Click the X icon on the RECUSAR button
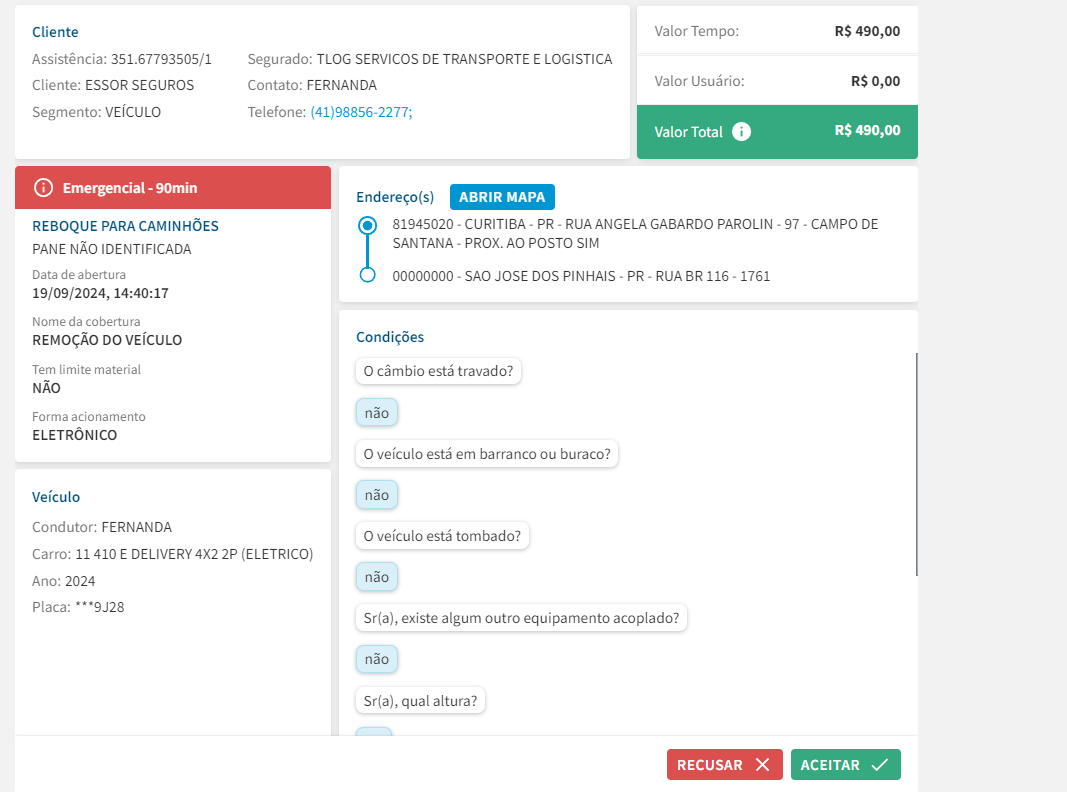Image resolution: width=1067 pixels, height=792 pixels. pos(762,765)
